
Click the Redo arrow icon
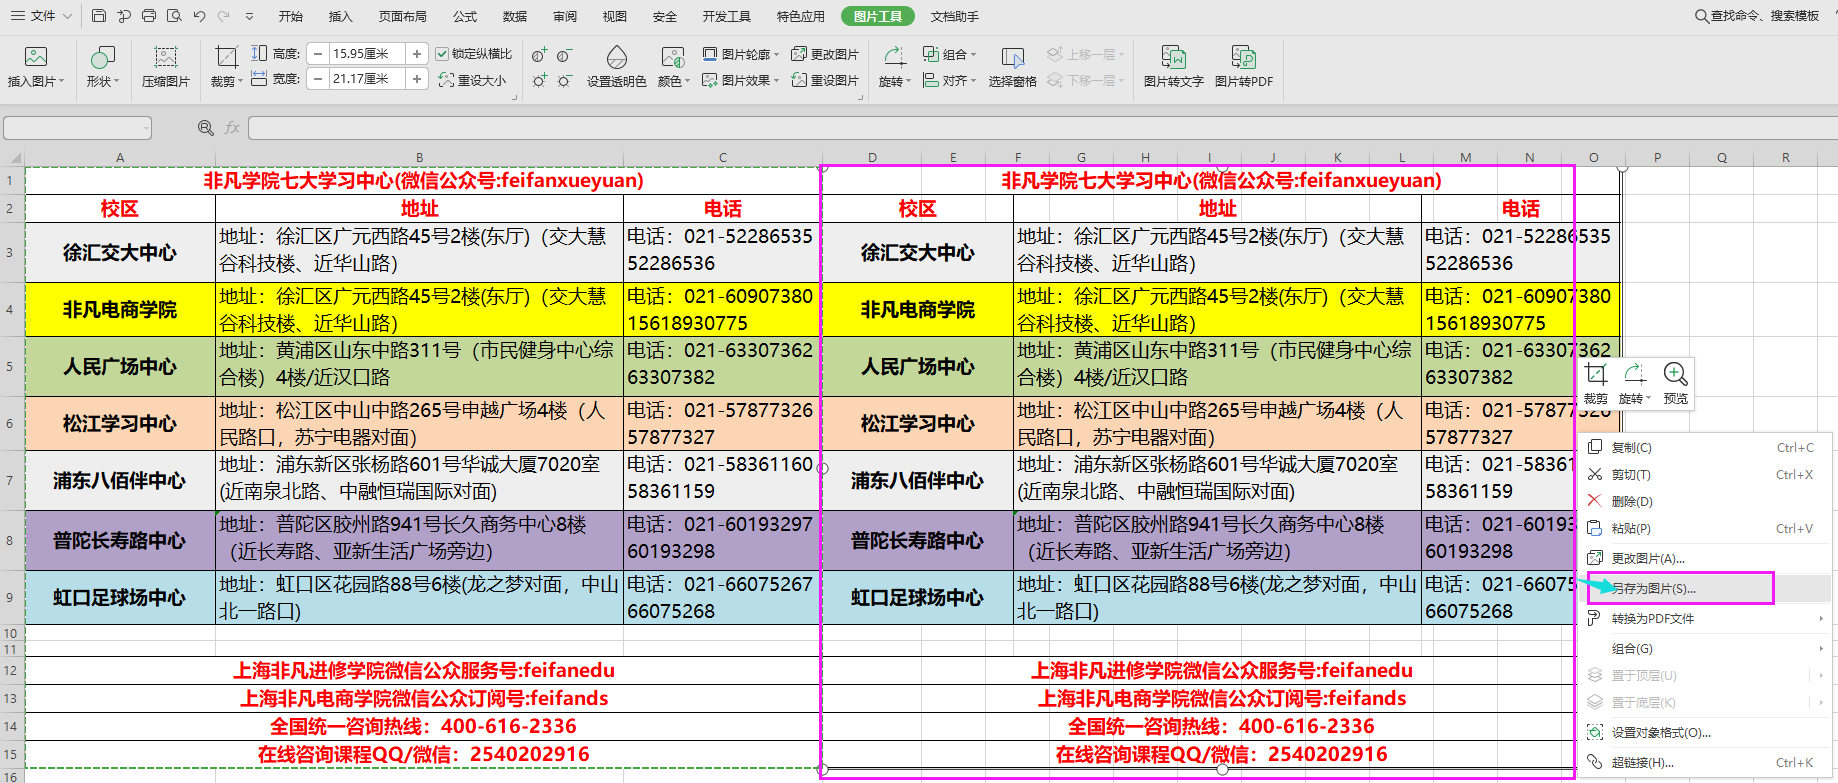click(x=223, y=16)
